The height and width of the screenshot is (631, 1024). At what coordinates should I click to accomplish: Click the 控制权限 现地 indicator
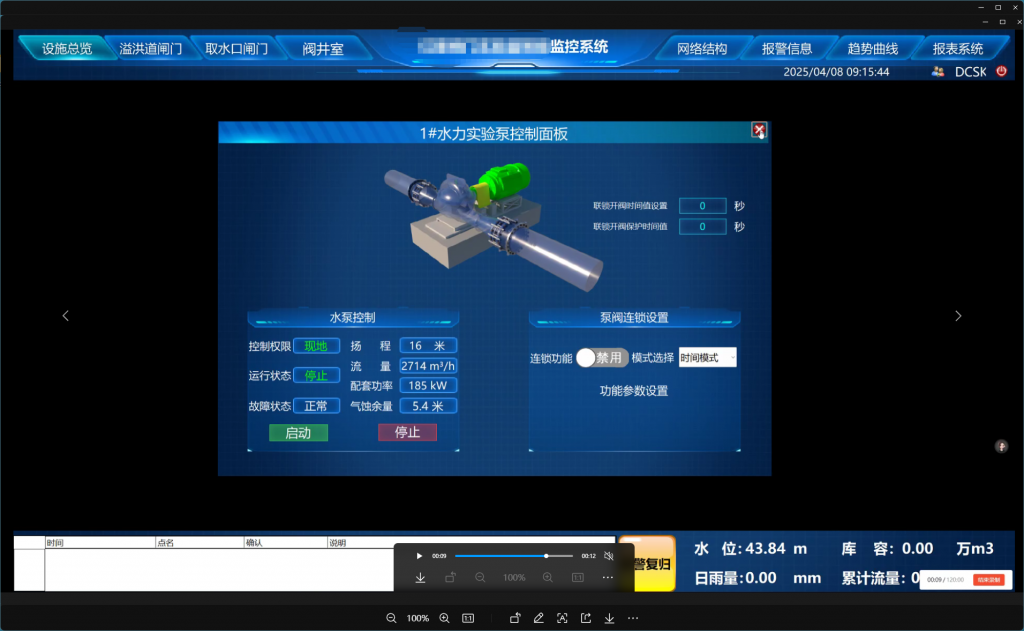pos(316,346)
